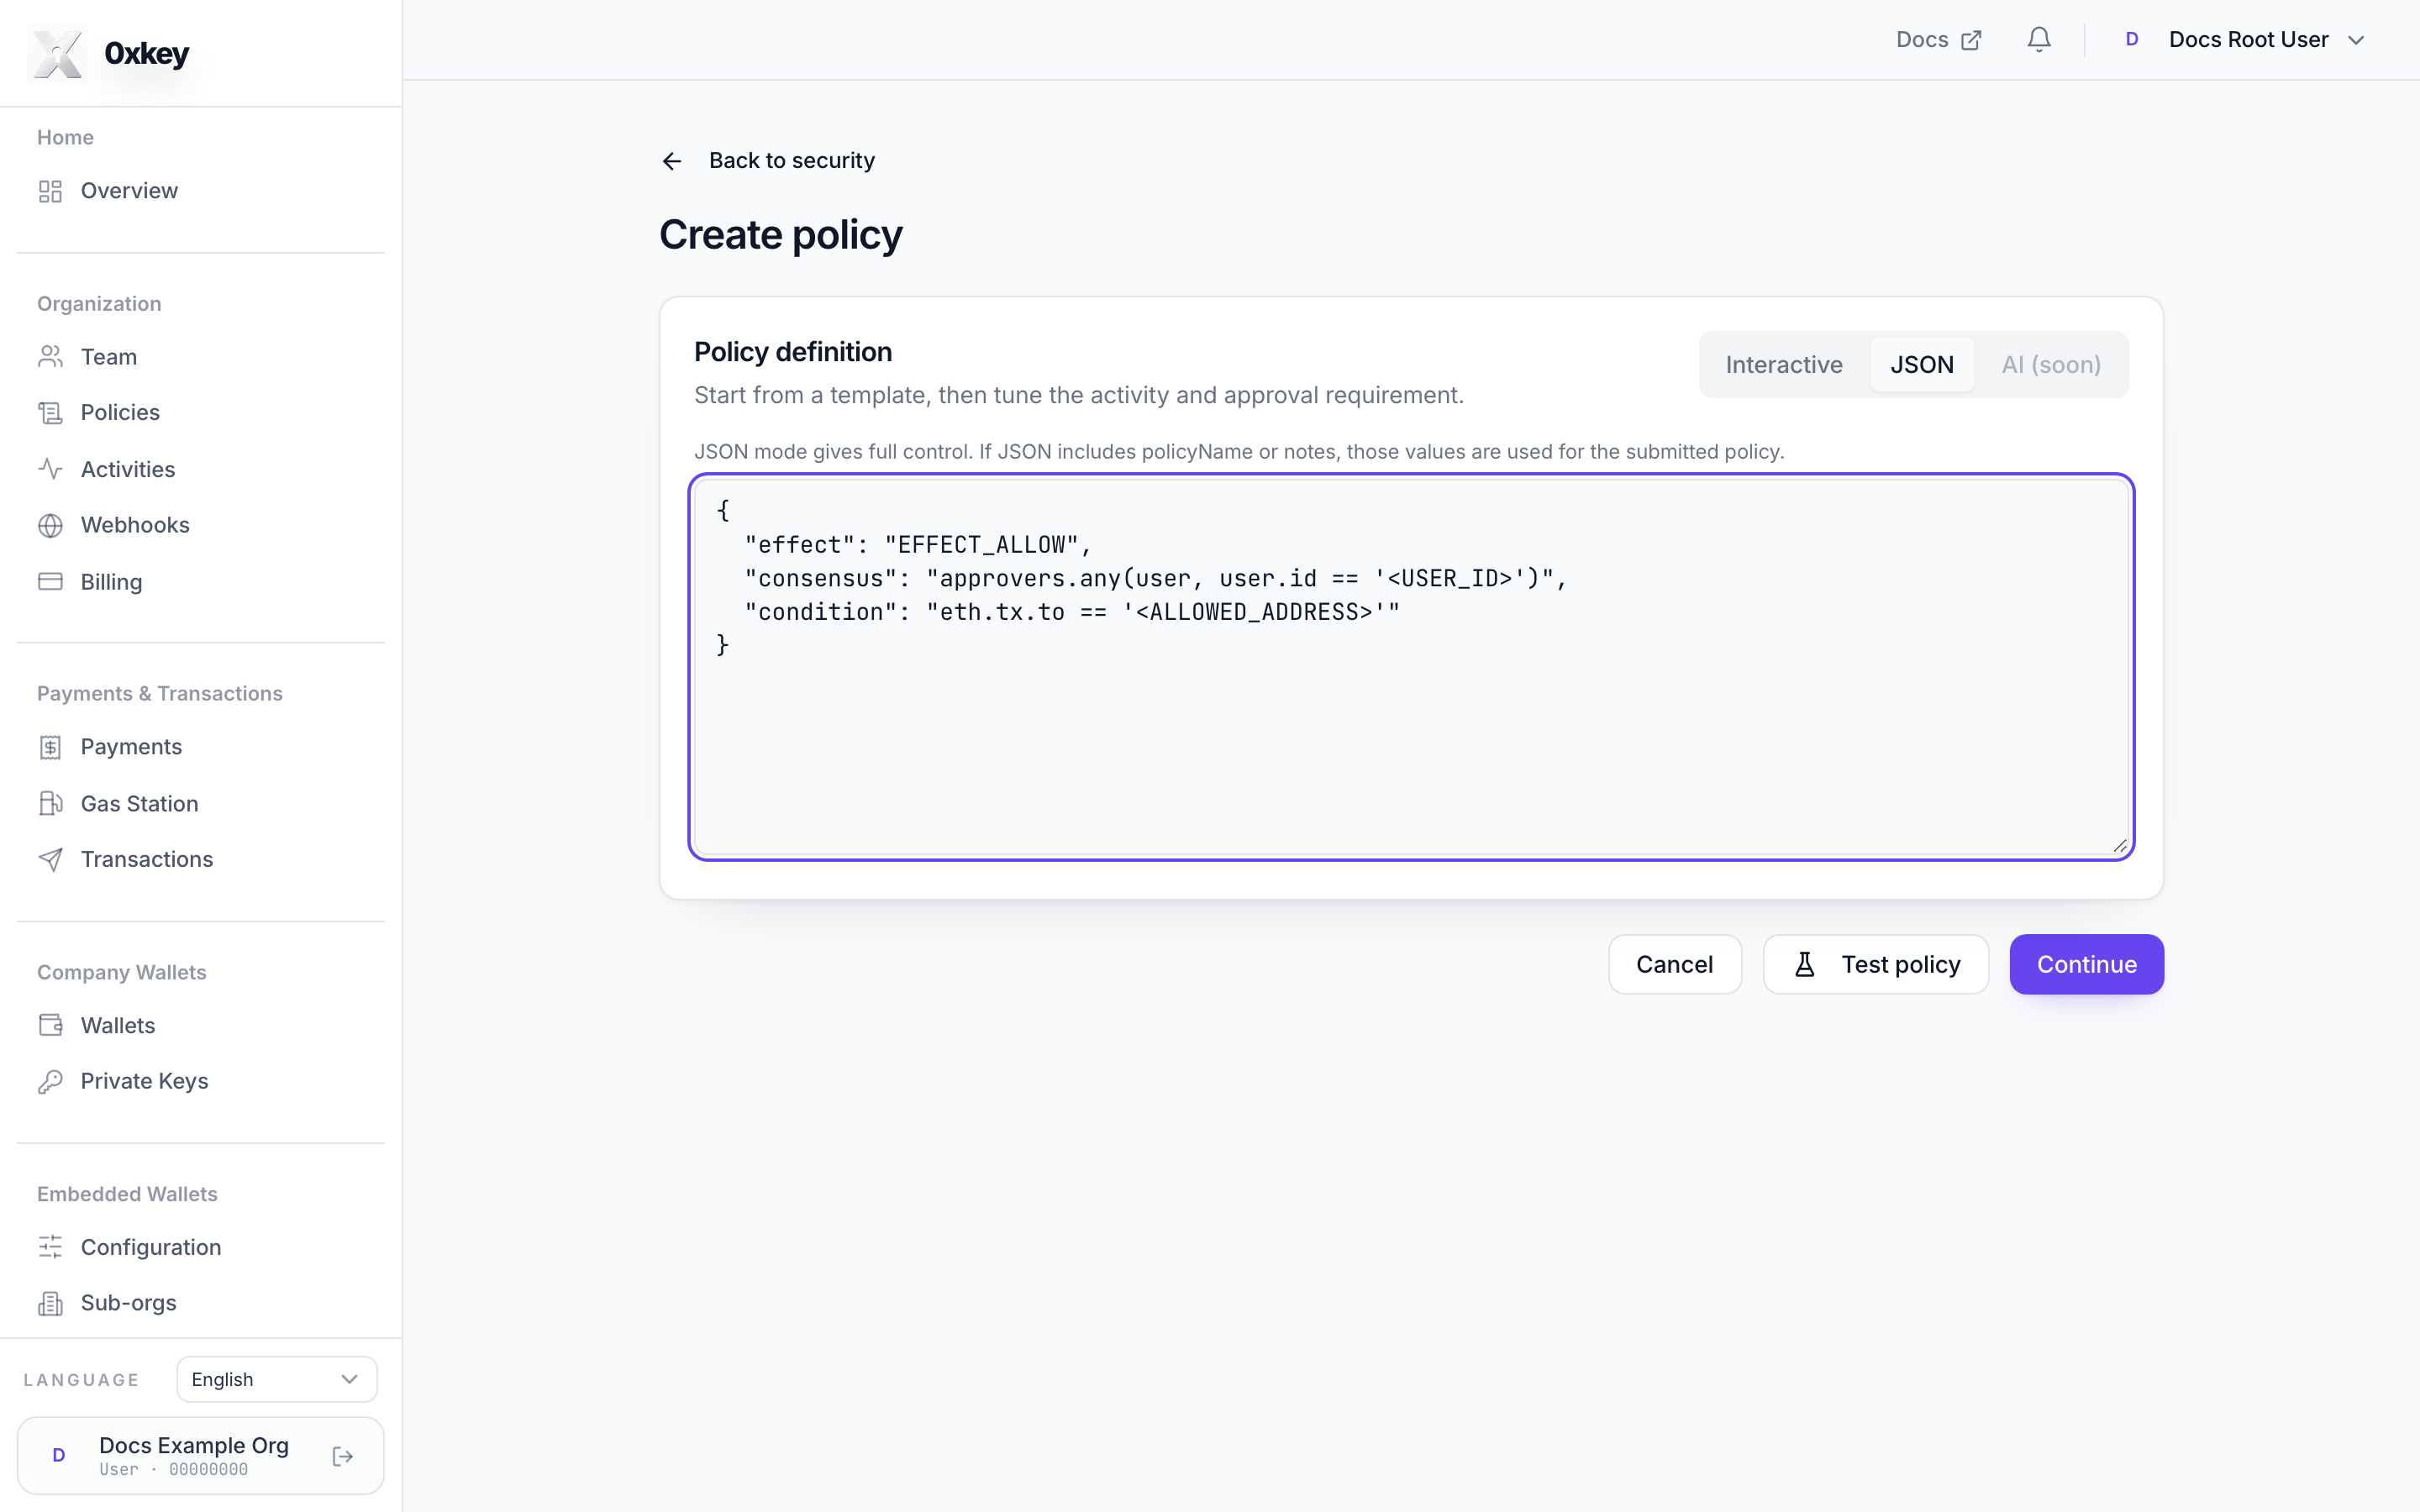Click the Test policy button
Screen dimensions: 2420x1512
tap(1875, 964)
